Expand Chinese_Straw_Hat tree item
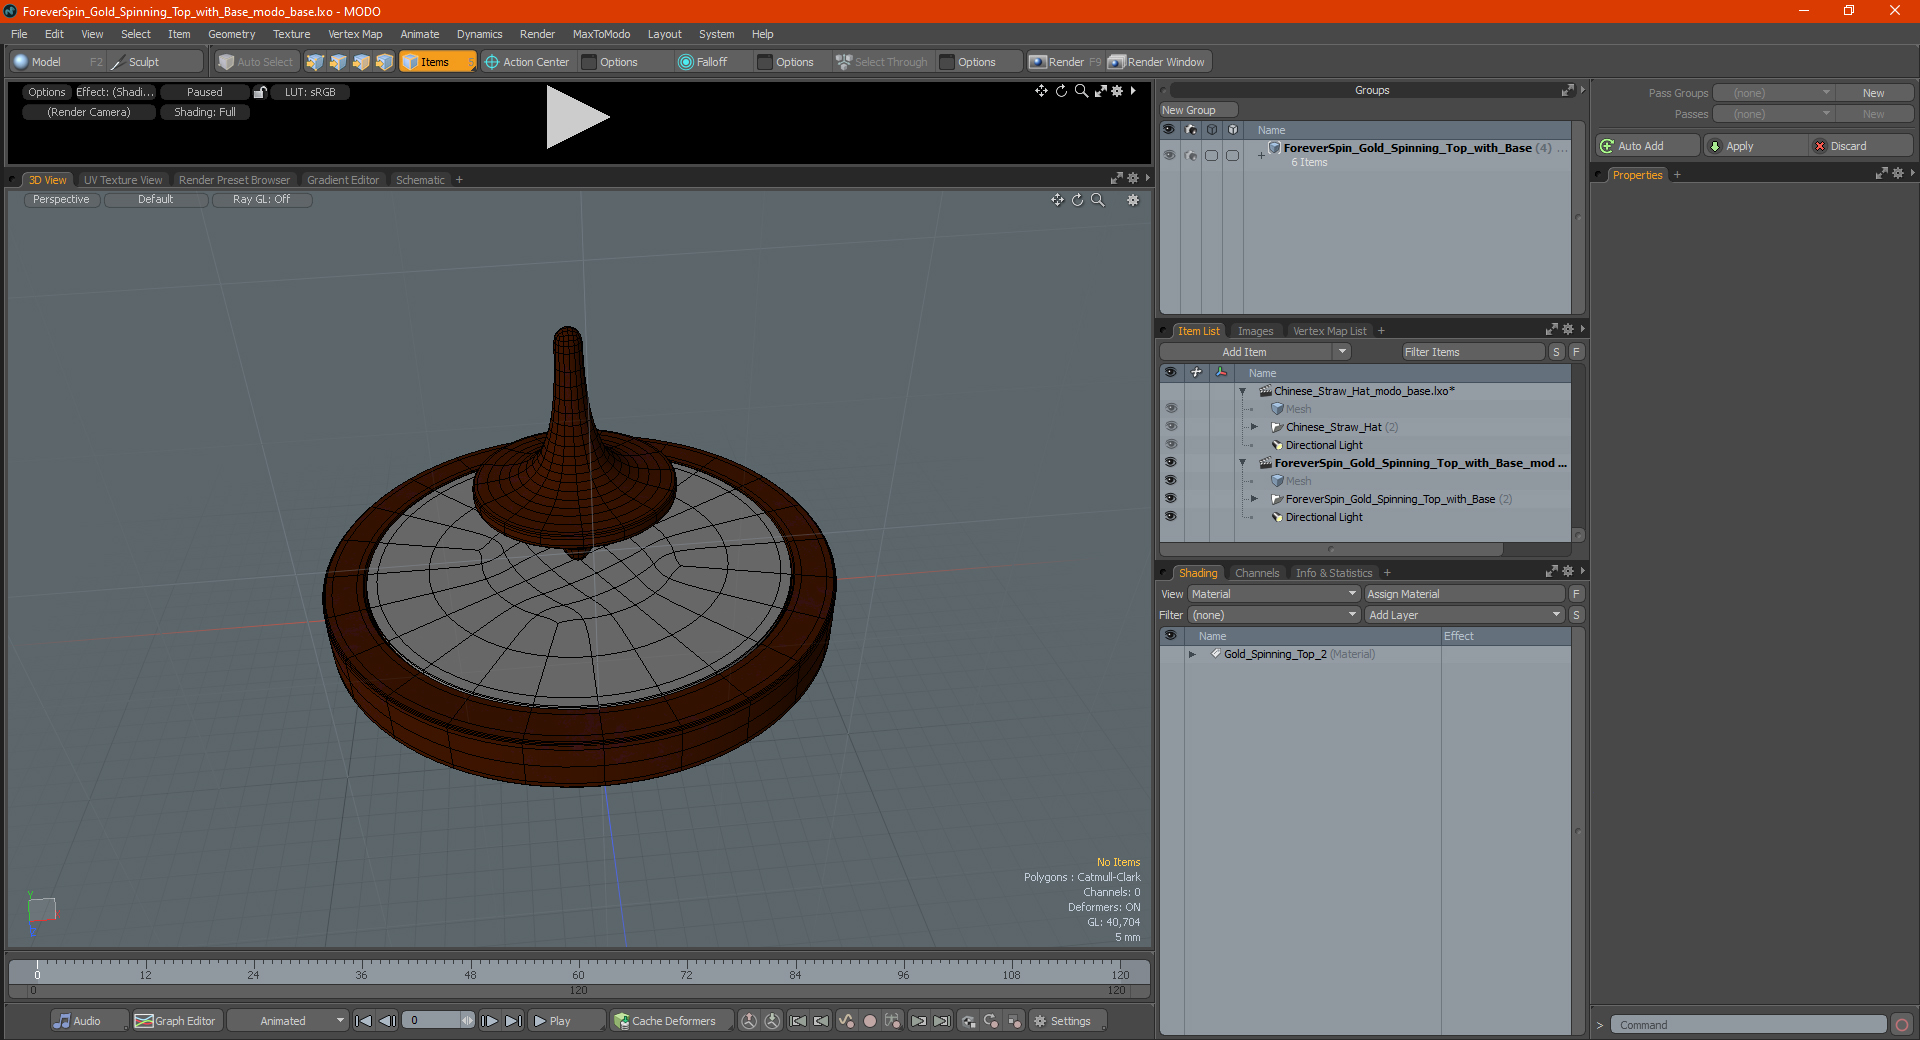 pyautogui.click(x=1254, y=427)
